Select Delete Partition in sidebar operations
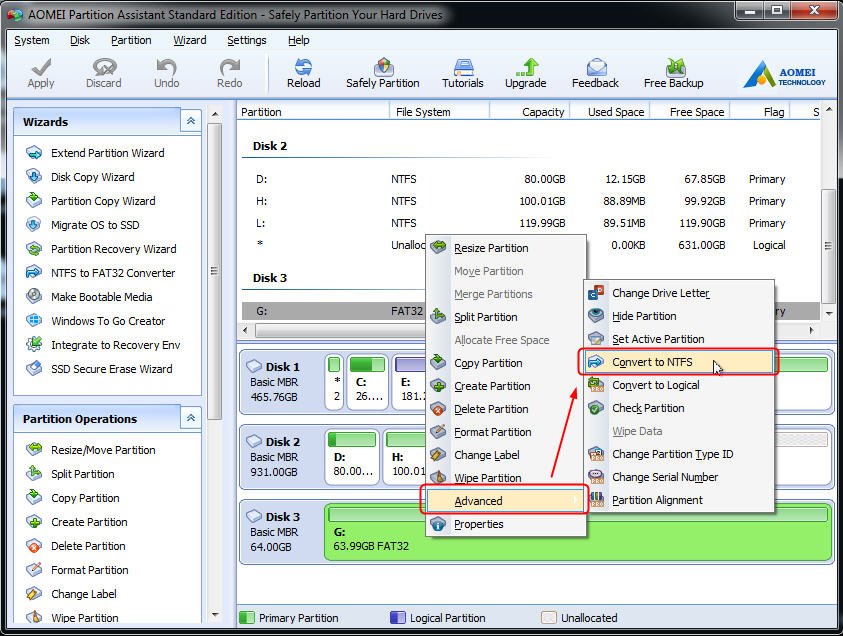Screen dimensions: 843x636 pyautogui.click(x=88, y=546)
